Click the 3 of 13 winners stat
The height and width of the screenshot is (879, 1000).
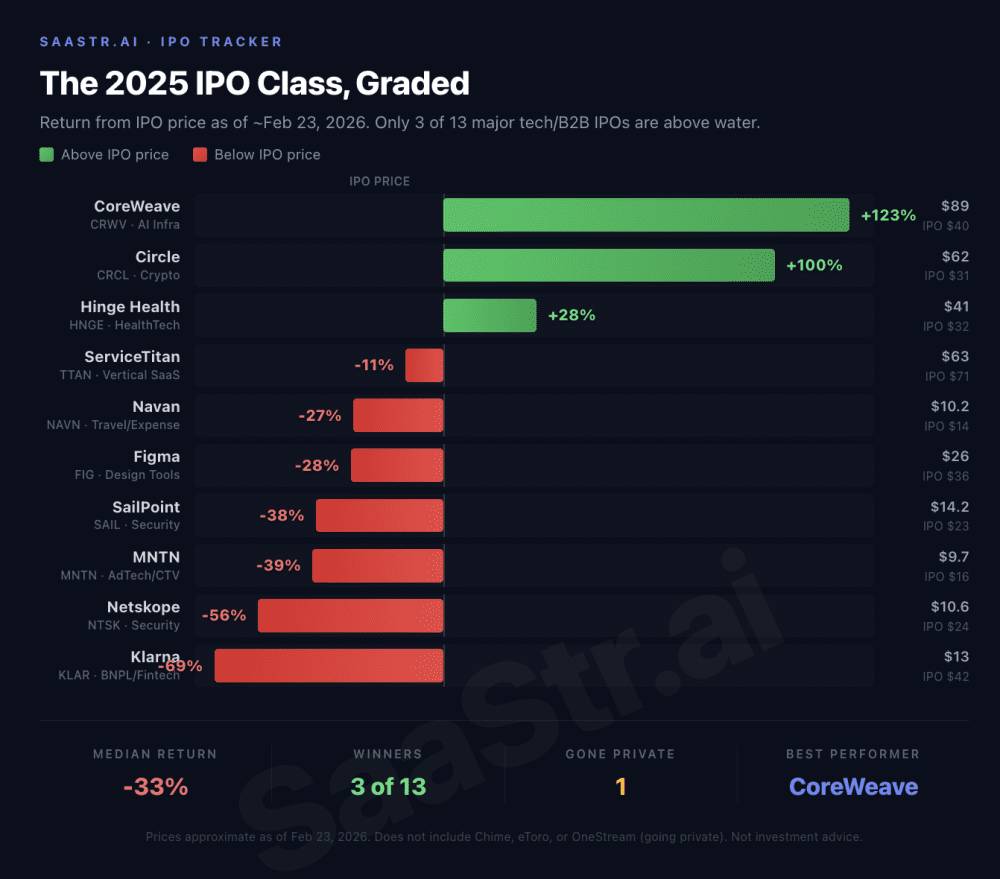(x=388, y=787)
